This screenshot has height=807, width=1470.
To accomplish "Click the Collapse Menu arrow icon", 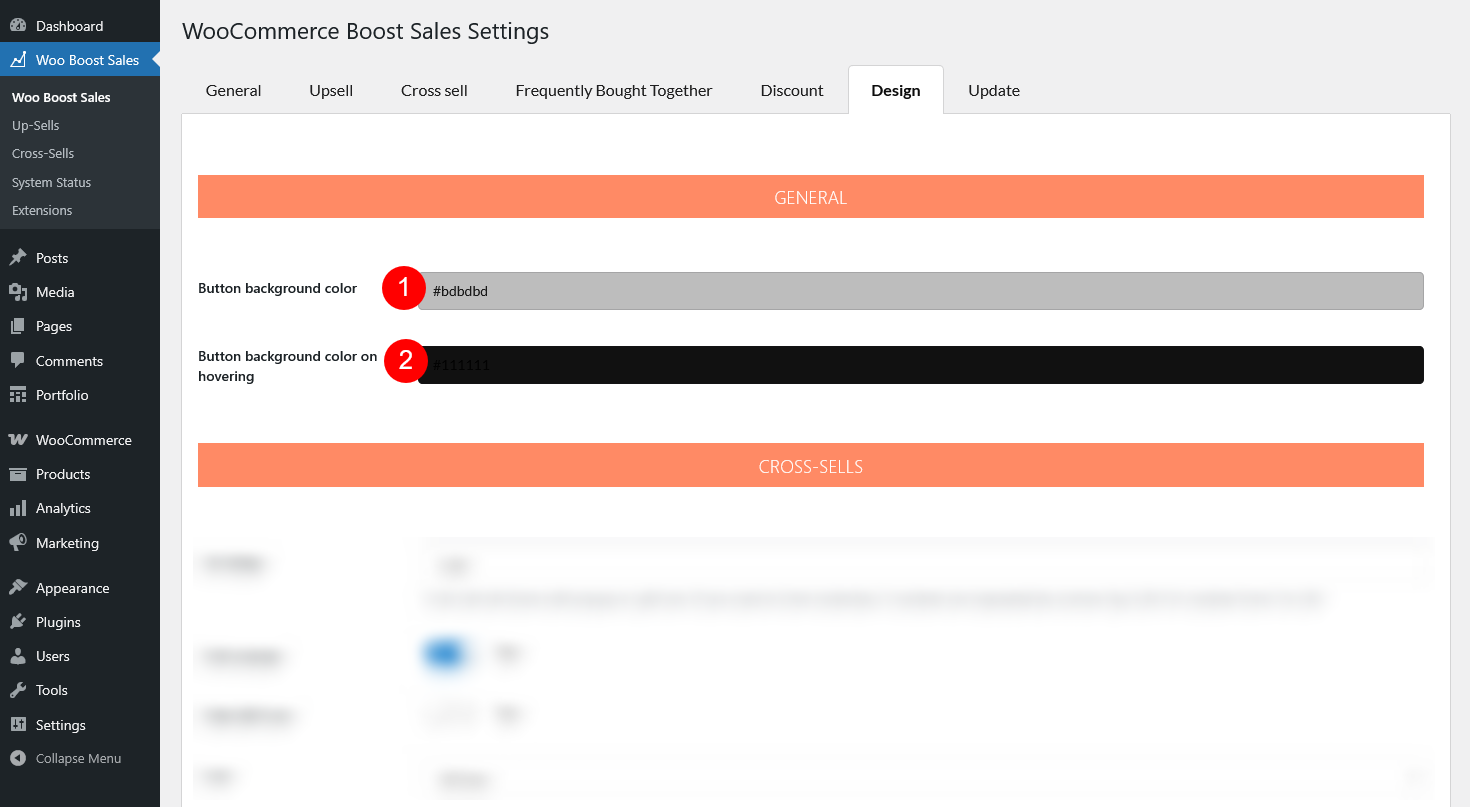I will 18,759.
